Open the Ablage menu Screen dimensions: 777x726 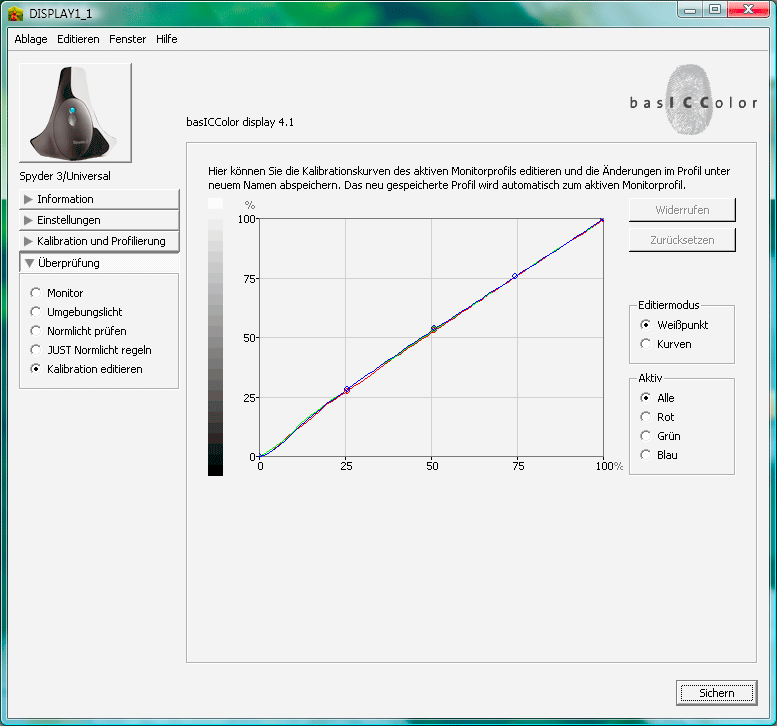coord(31,39)
